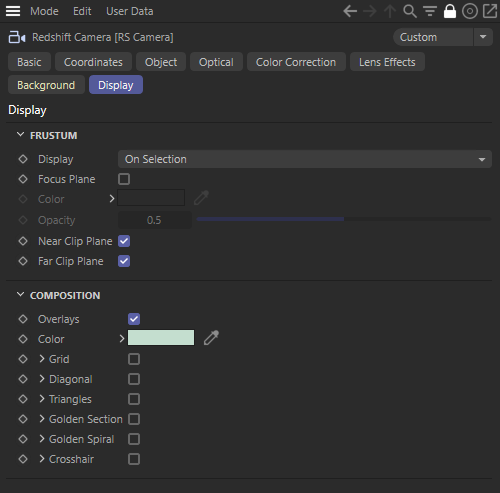Expand the Grid options arrow

coord(42,359)
